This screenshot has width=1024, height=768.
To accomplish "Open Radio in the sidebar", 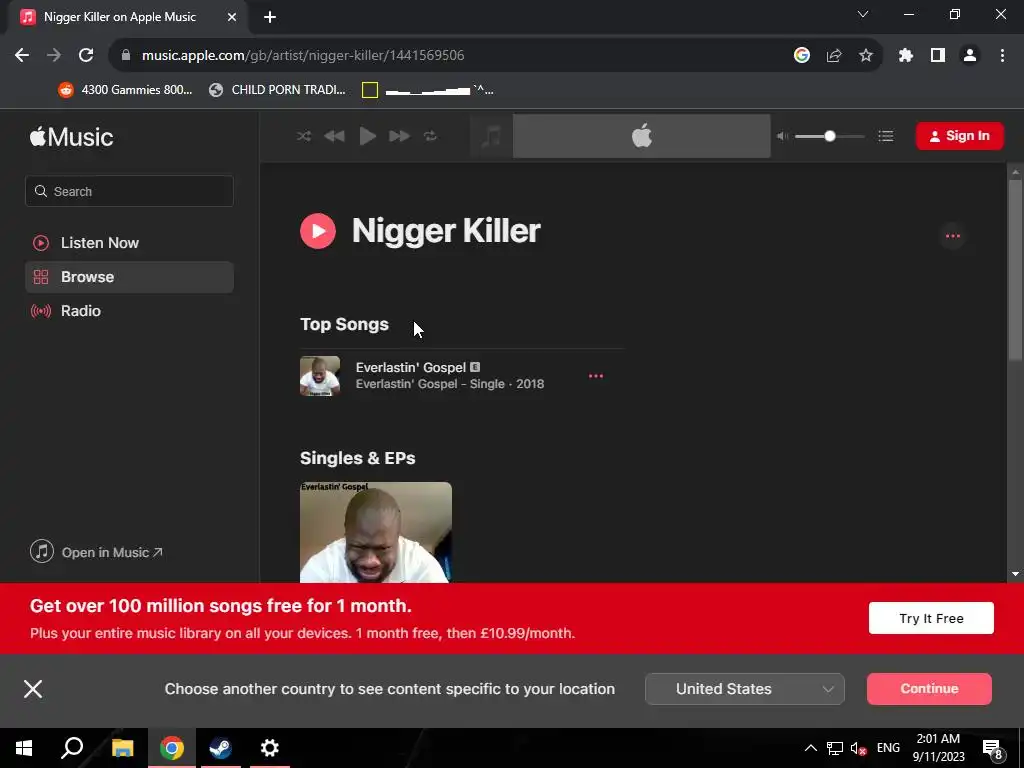I will pyautogui.click(x=129, y=311).
